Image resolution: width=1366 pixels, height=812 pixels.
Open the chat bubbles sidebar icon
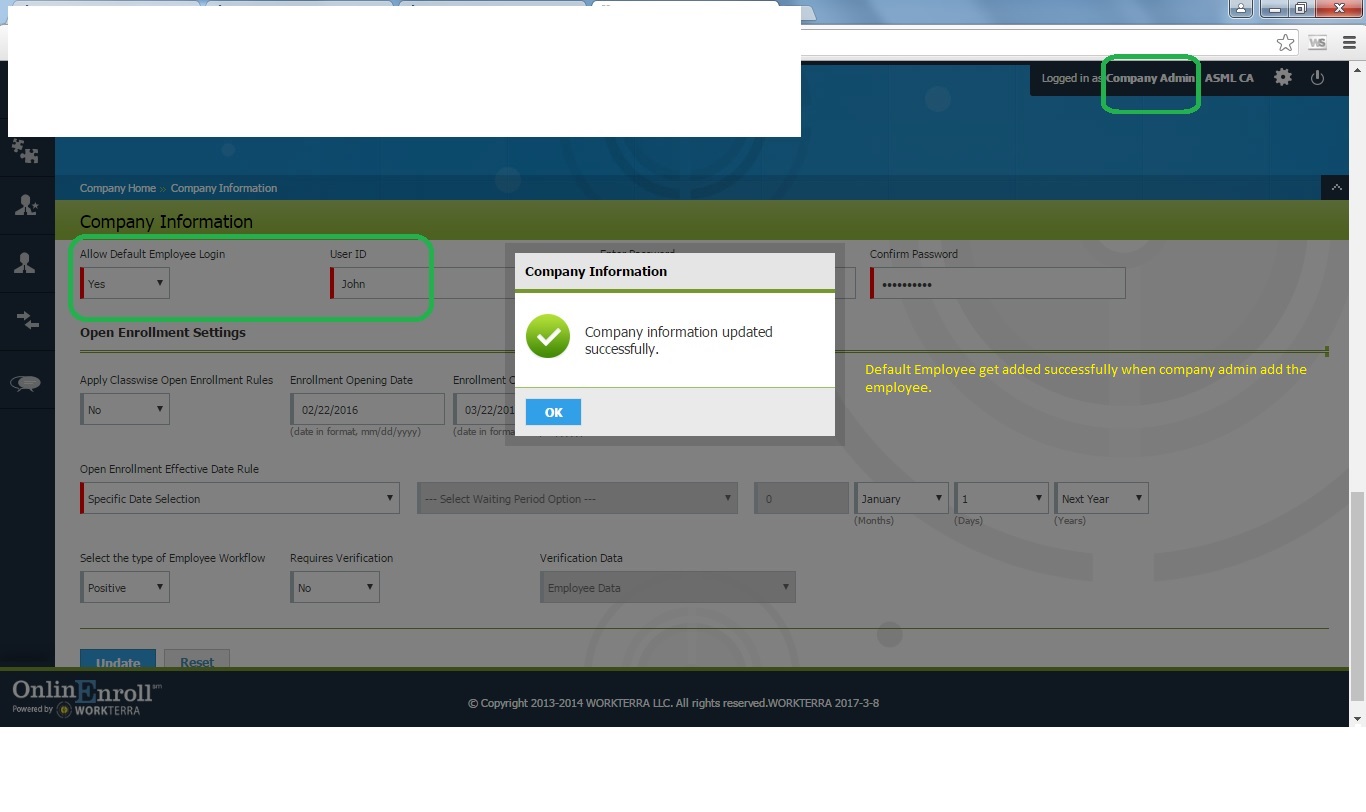tap(25, 384)
